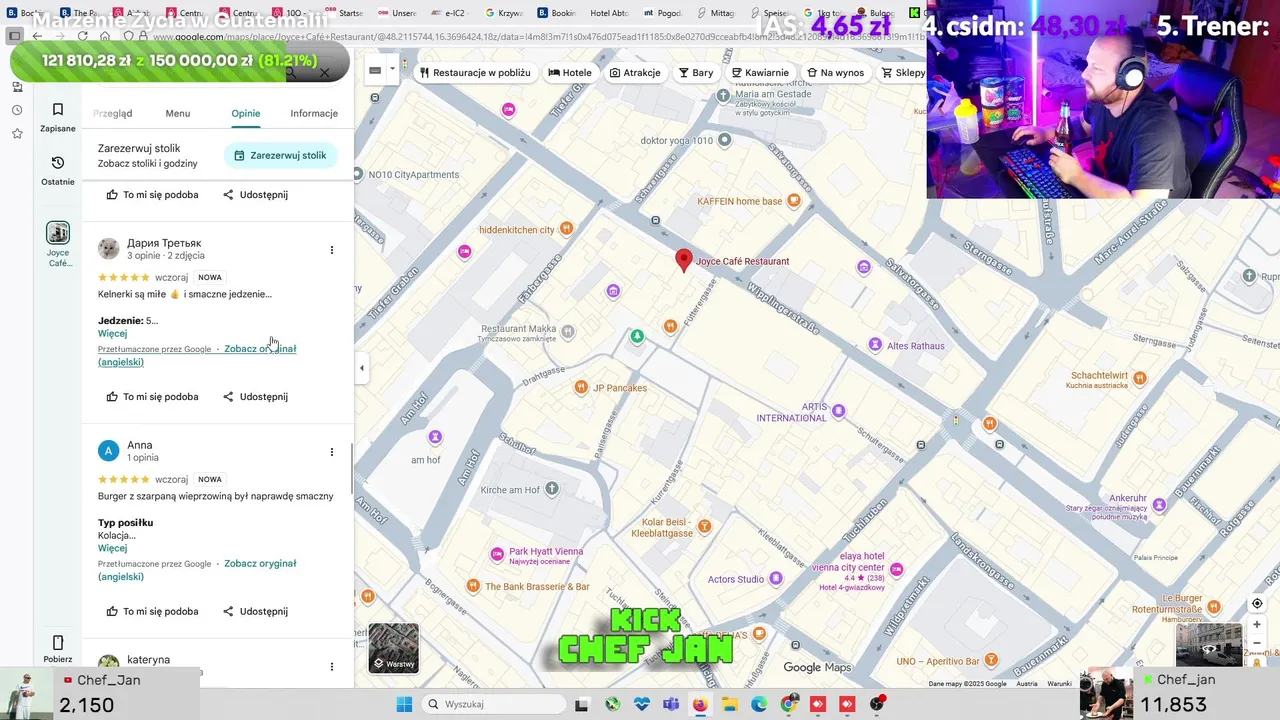Click the ARTIS INTERNATIONAL map marker

pyautogui.click(x=838, y=411)
